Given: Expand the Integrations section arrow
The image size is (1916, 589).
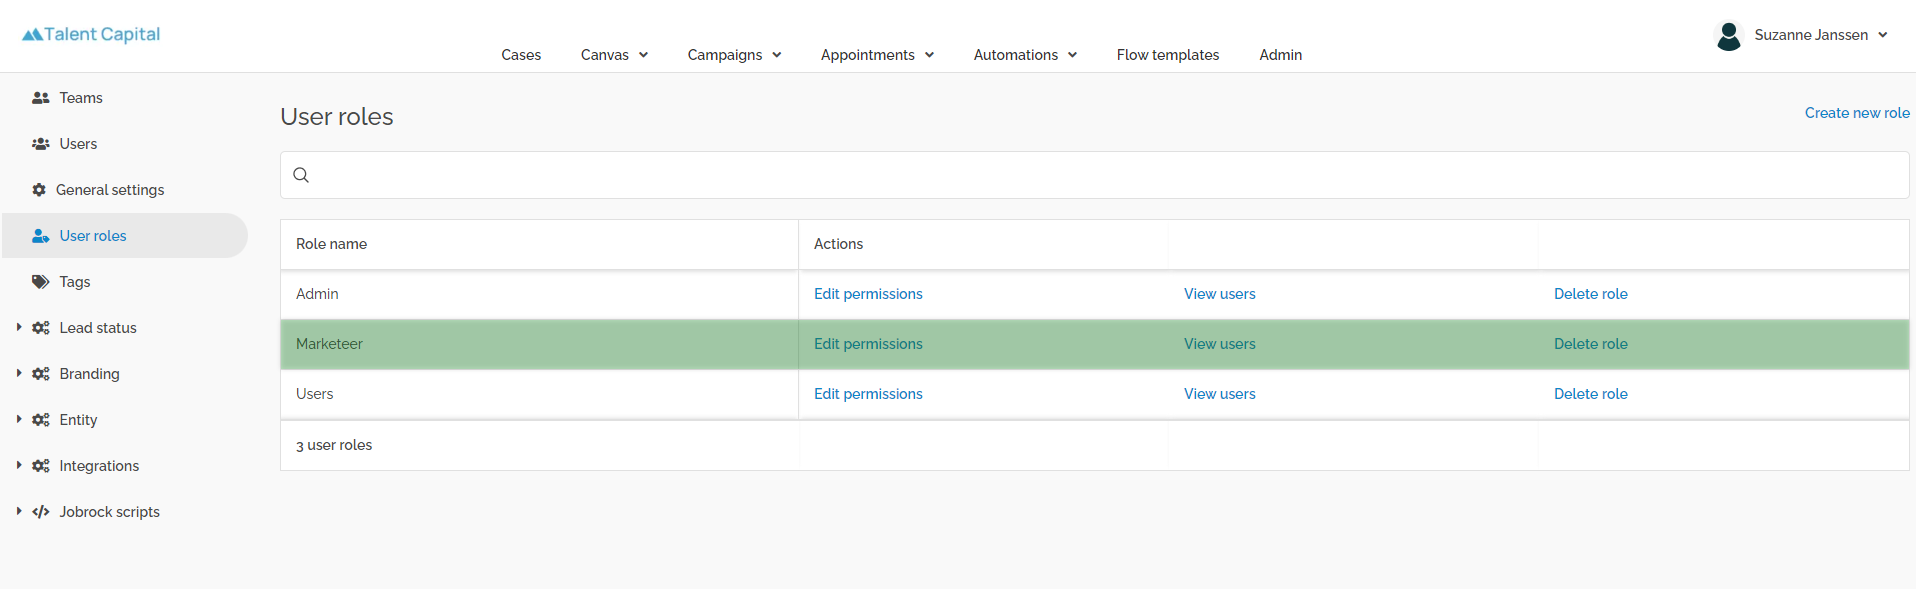Looking at the screenshot, I should (x=19, y=465).
